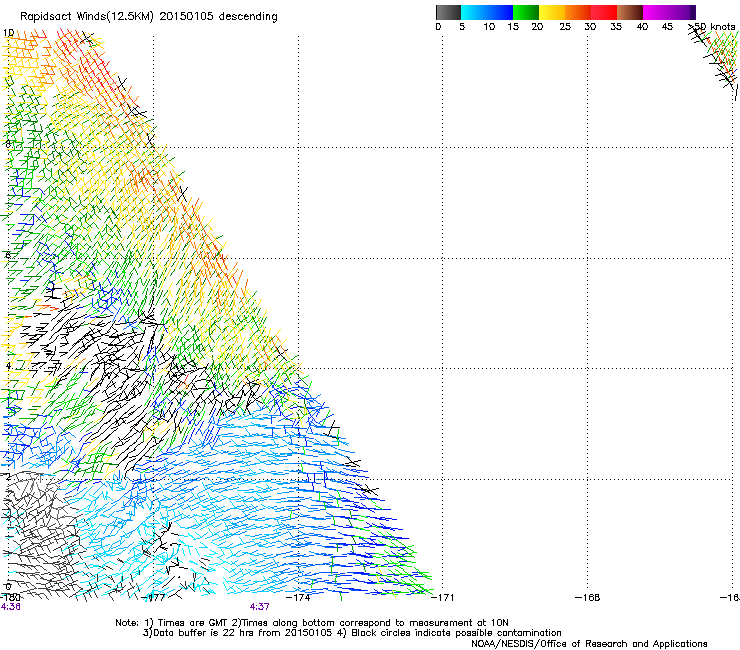The image size is (740, 650).
Task: Click the yellow 20-25 knots legend segment
Action: point(552,12)
